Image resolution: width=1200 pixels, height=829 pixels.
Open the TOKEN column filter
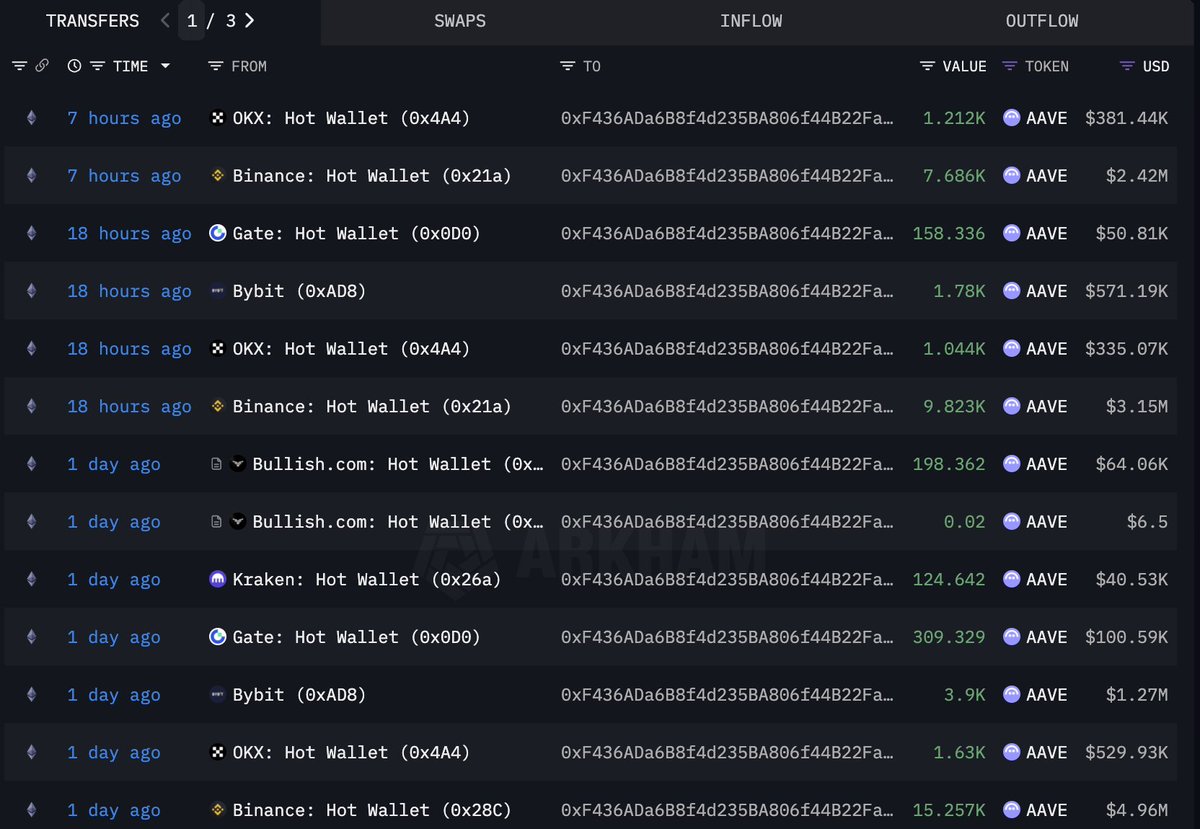pyautogui.click(x=1010, y=66)
